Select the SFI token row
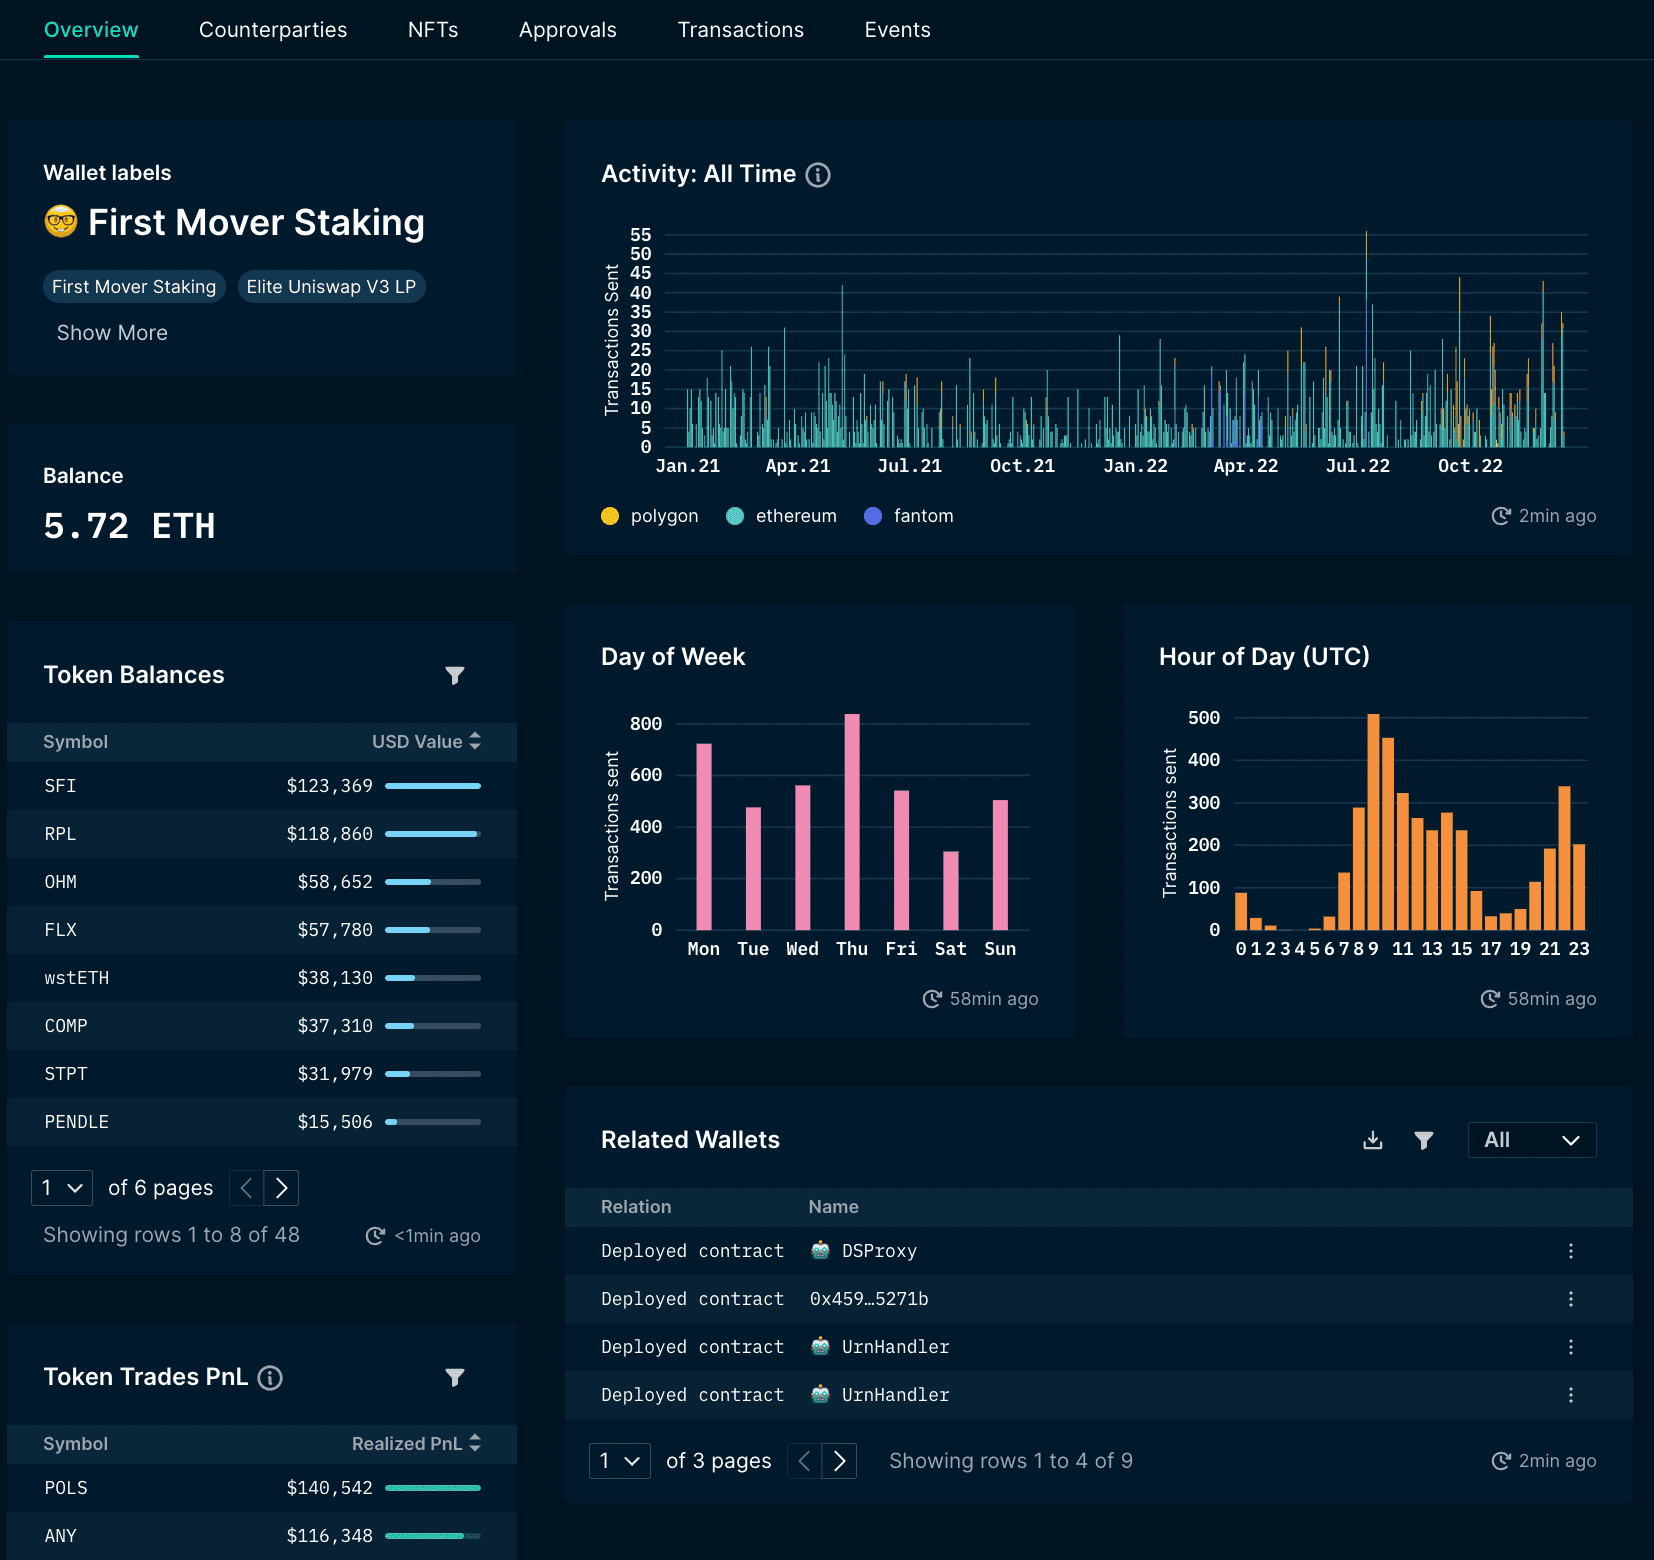The image size is (1654, 1560). tap(262, 786)
